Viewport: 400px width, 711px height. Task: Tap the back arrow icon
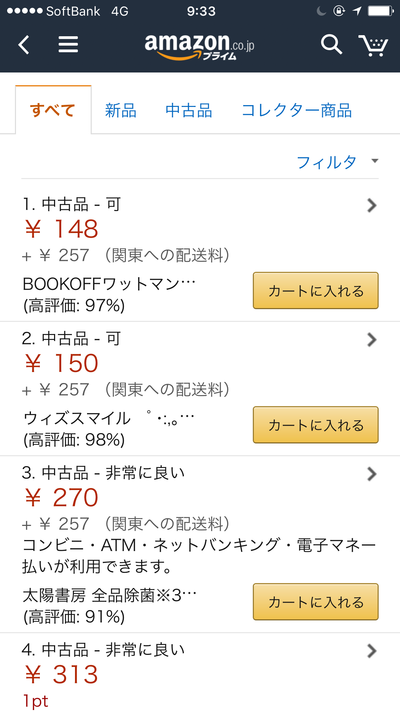tap(24, 45)
